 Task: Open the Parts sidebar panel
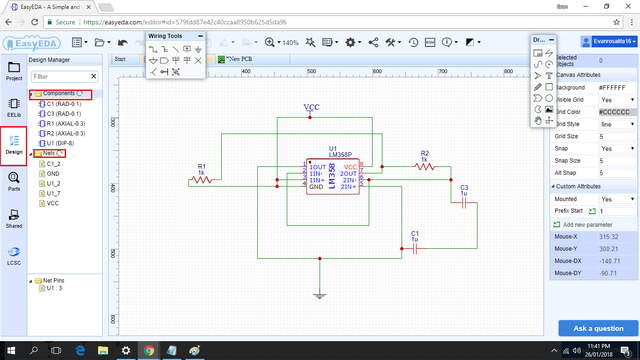click(14, 182)
